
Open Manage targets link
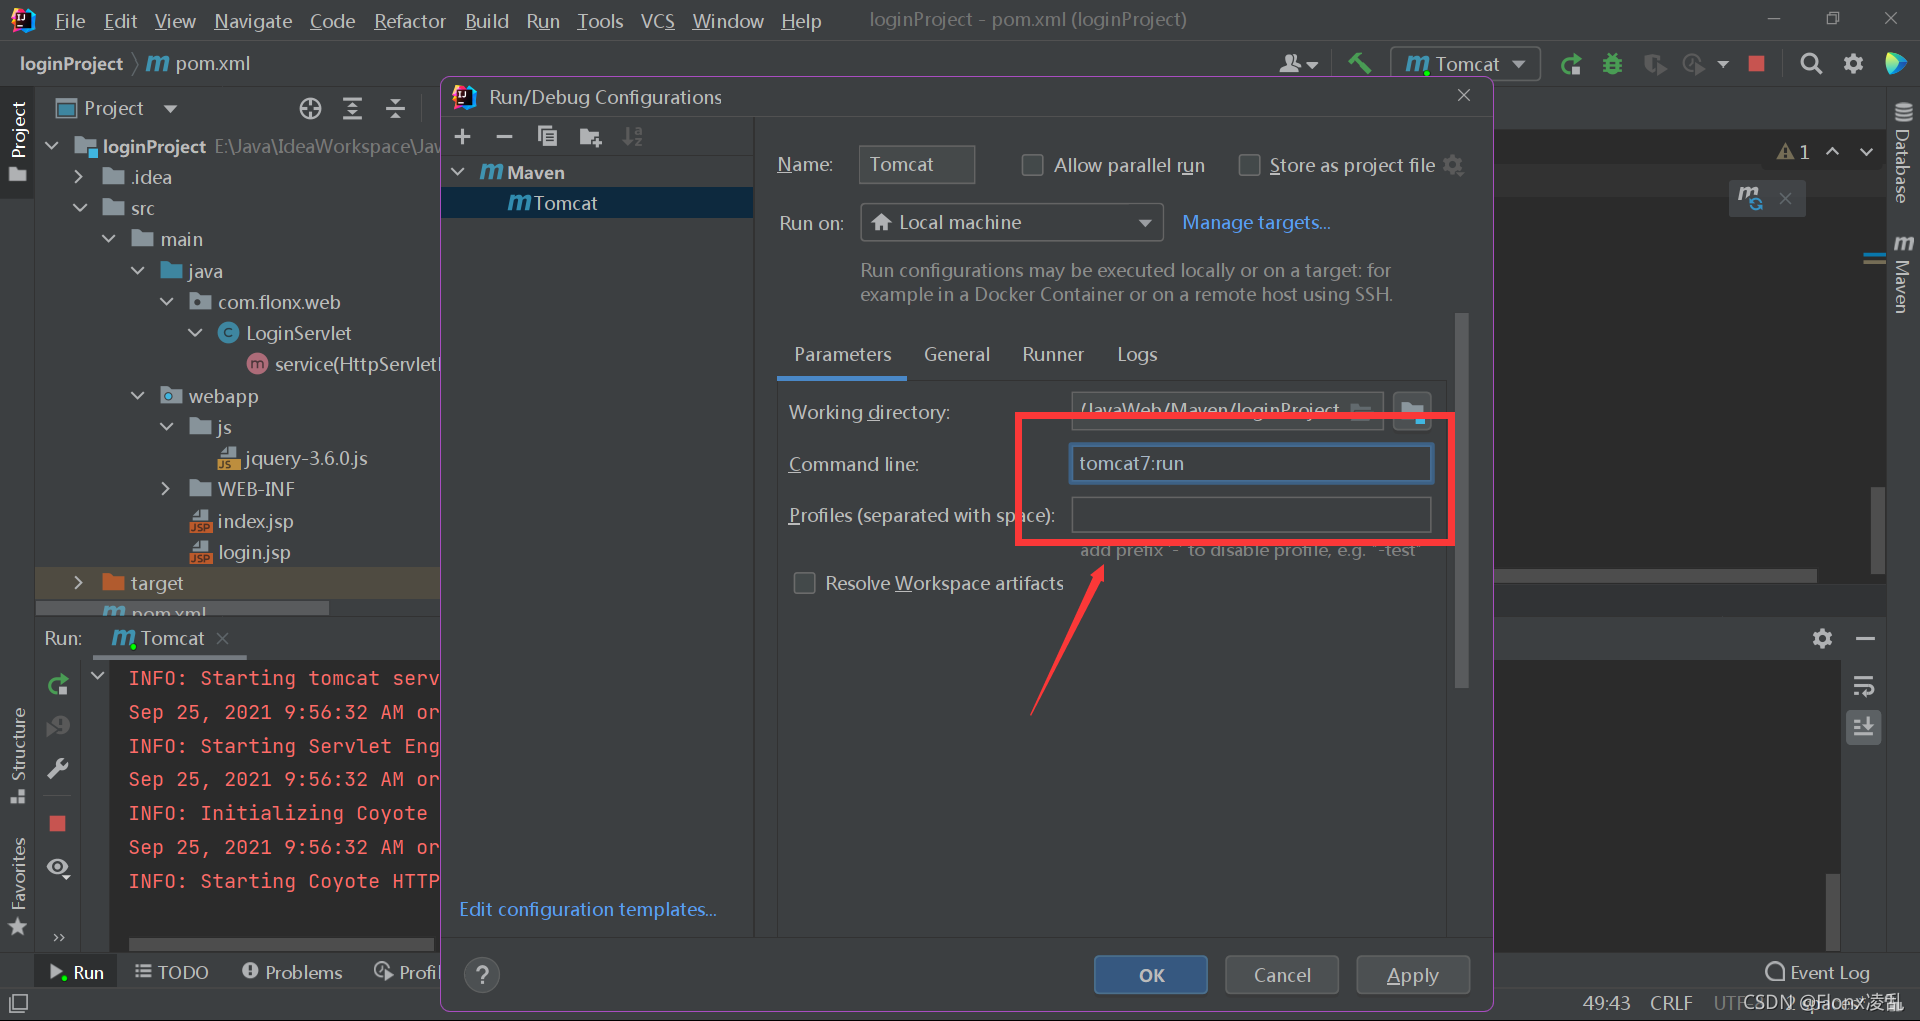coord(1256,222)
